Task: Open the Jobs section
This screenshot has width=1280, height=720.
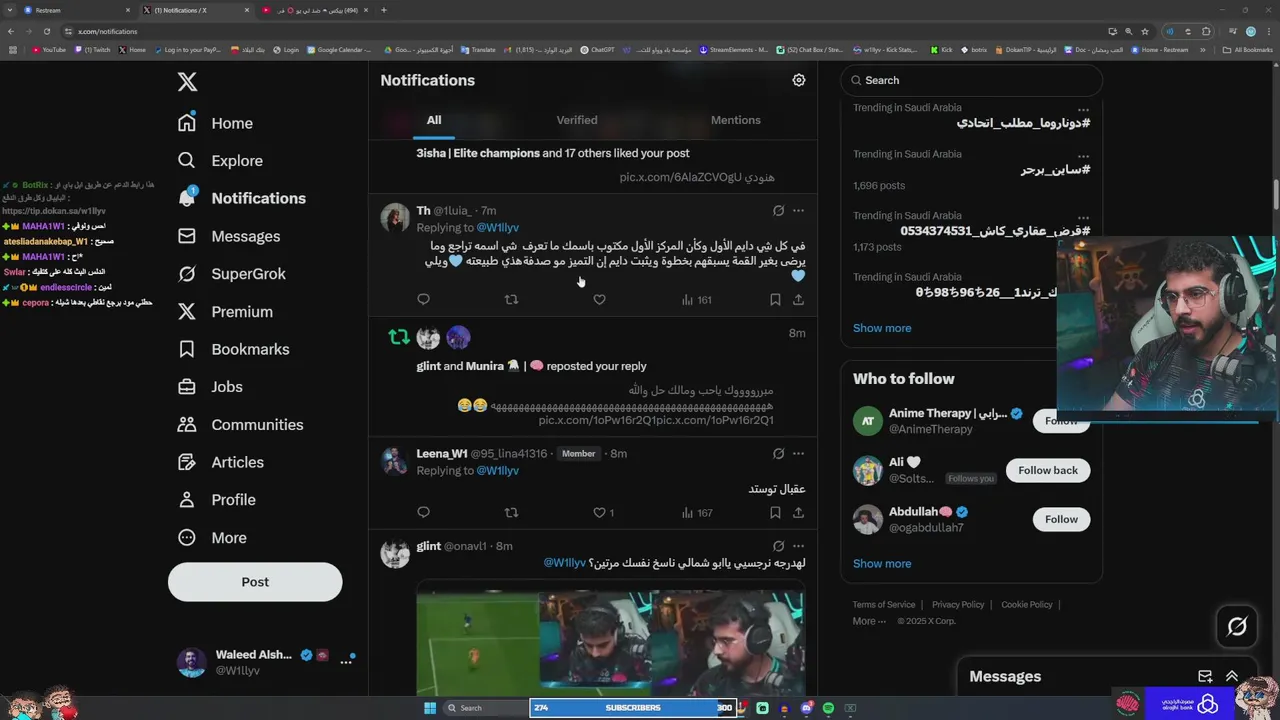Action: click(210, 387)
